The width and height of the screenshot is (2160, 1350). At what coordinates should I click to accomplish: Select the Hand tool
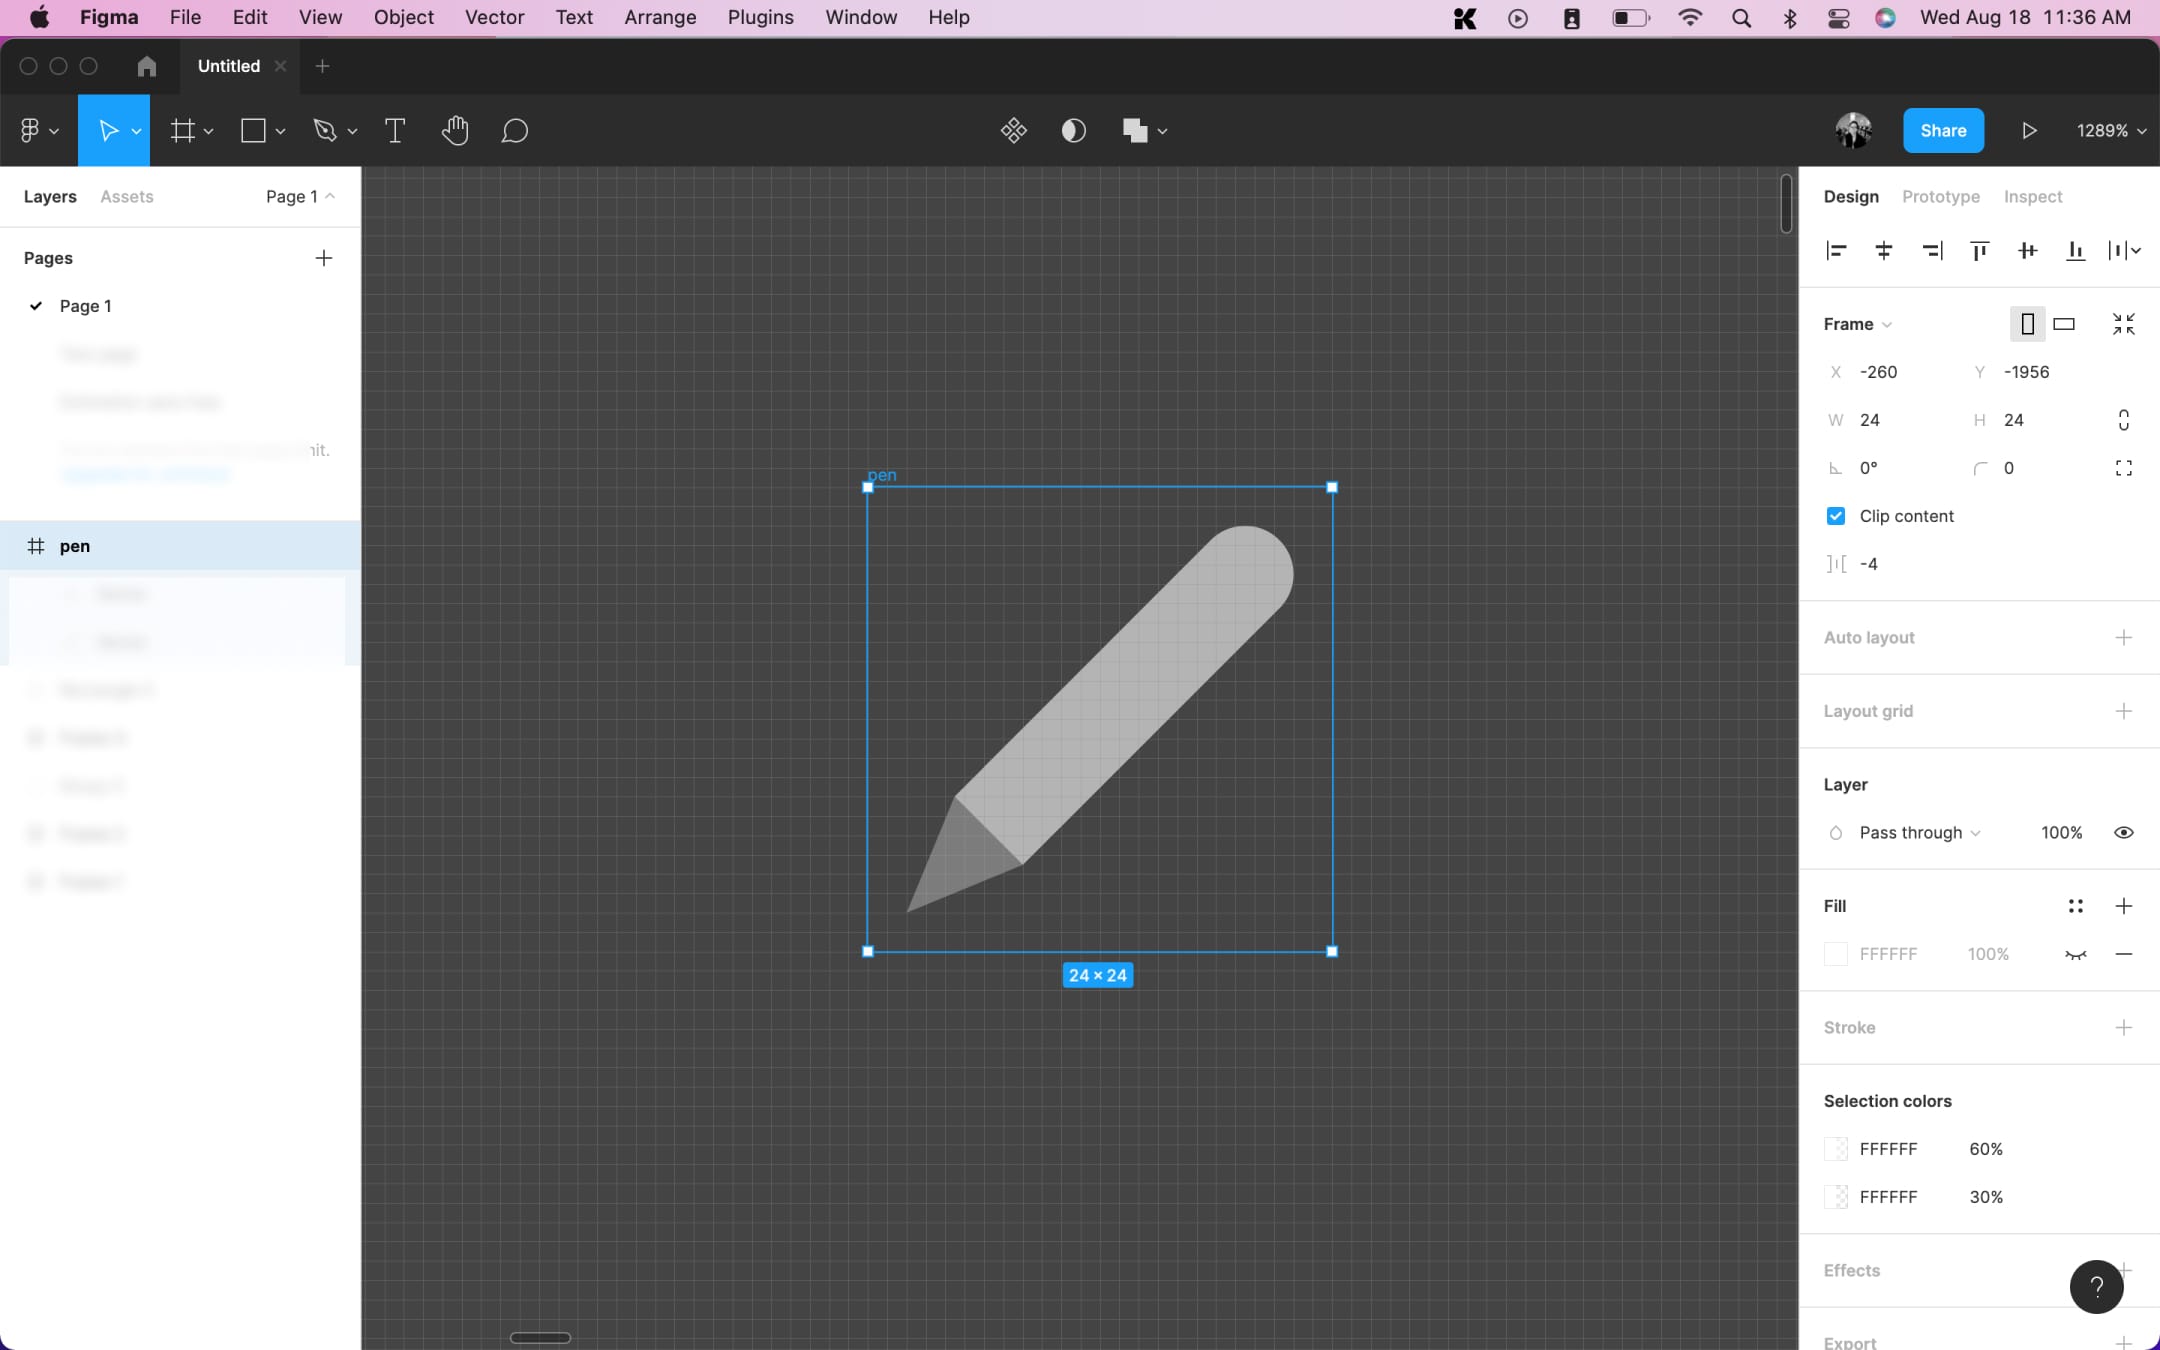click(455, 131)
